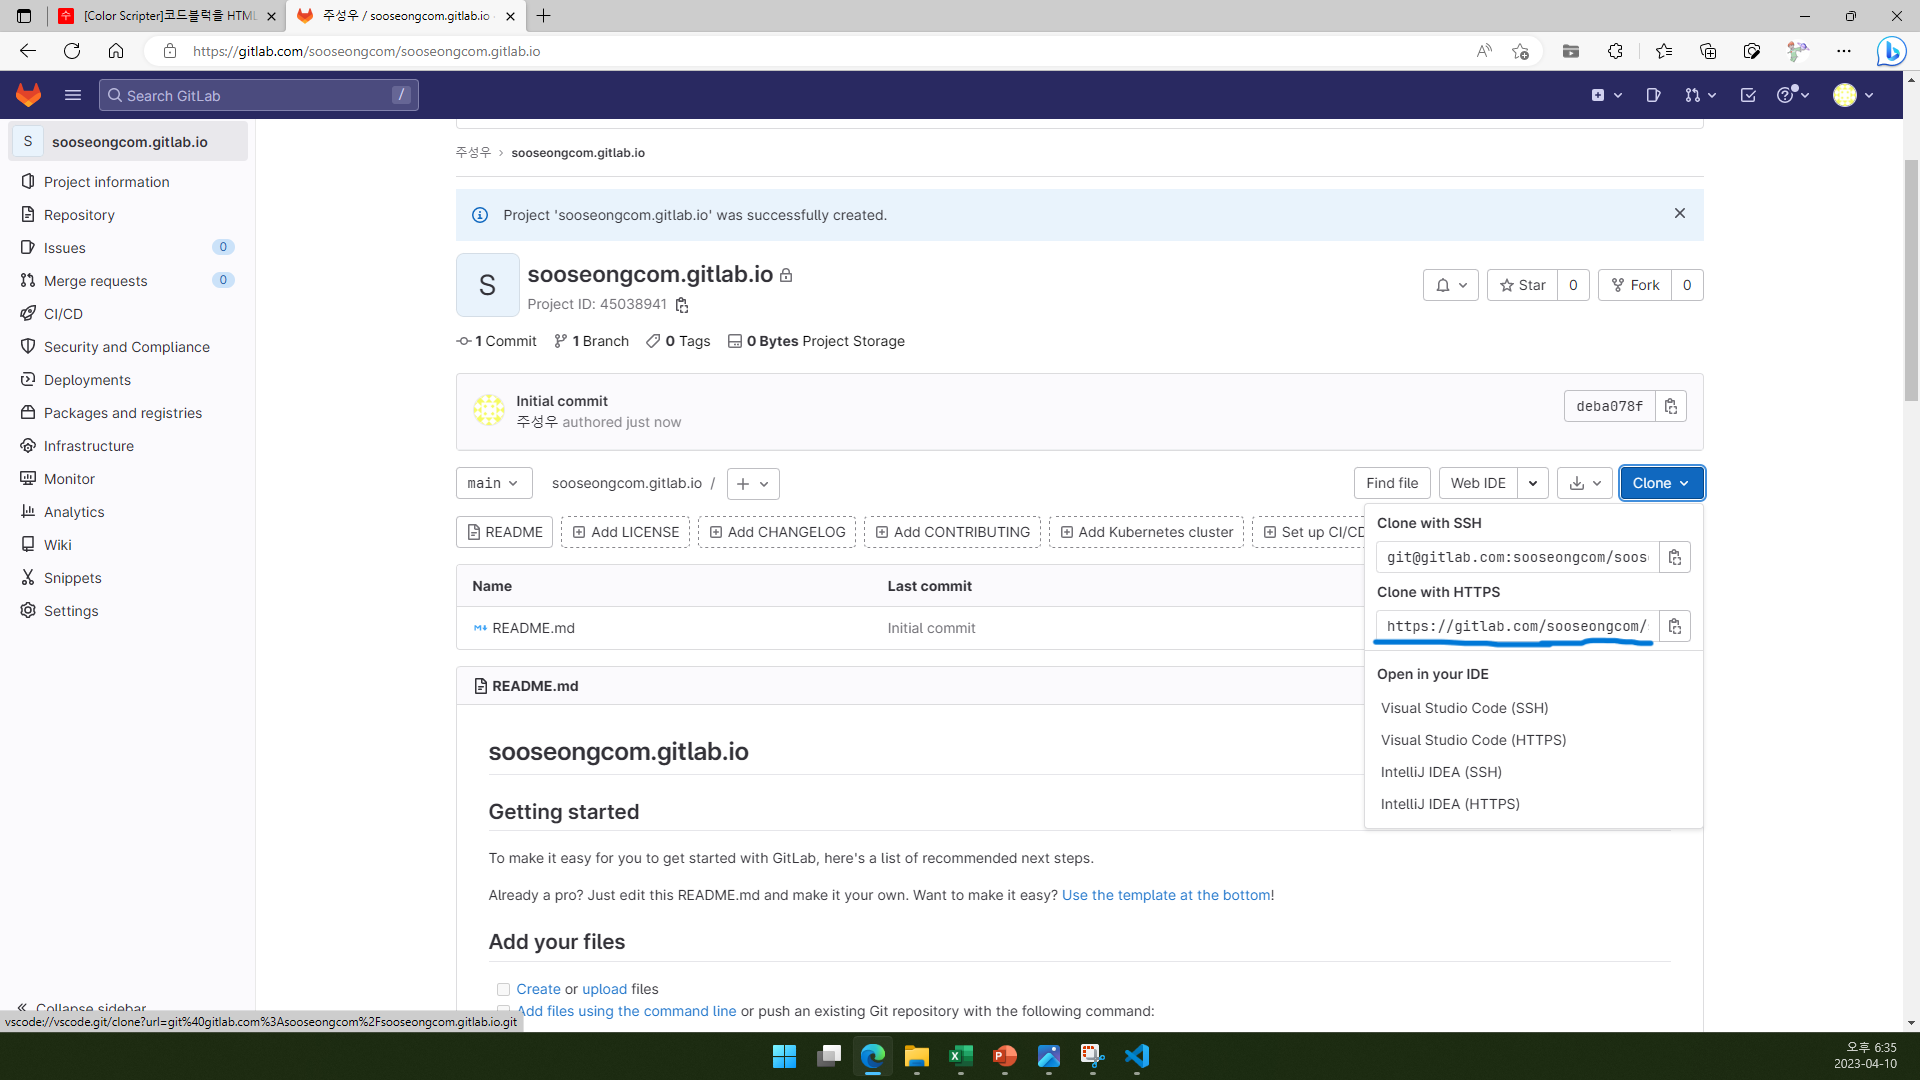Open Excel from the Windows taskbar
The image size is (1920, 1080).
pos(961,1056)
